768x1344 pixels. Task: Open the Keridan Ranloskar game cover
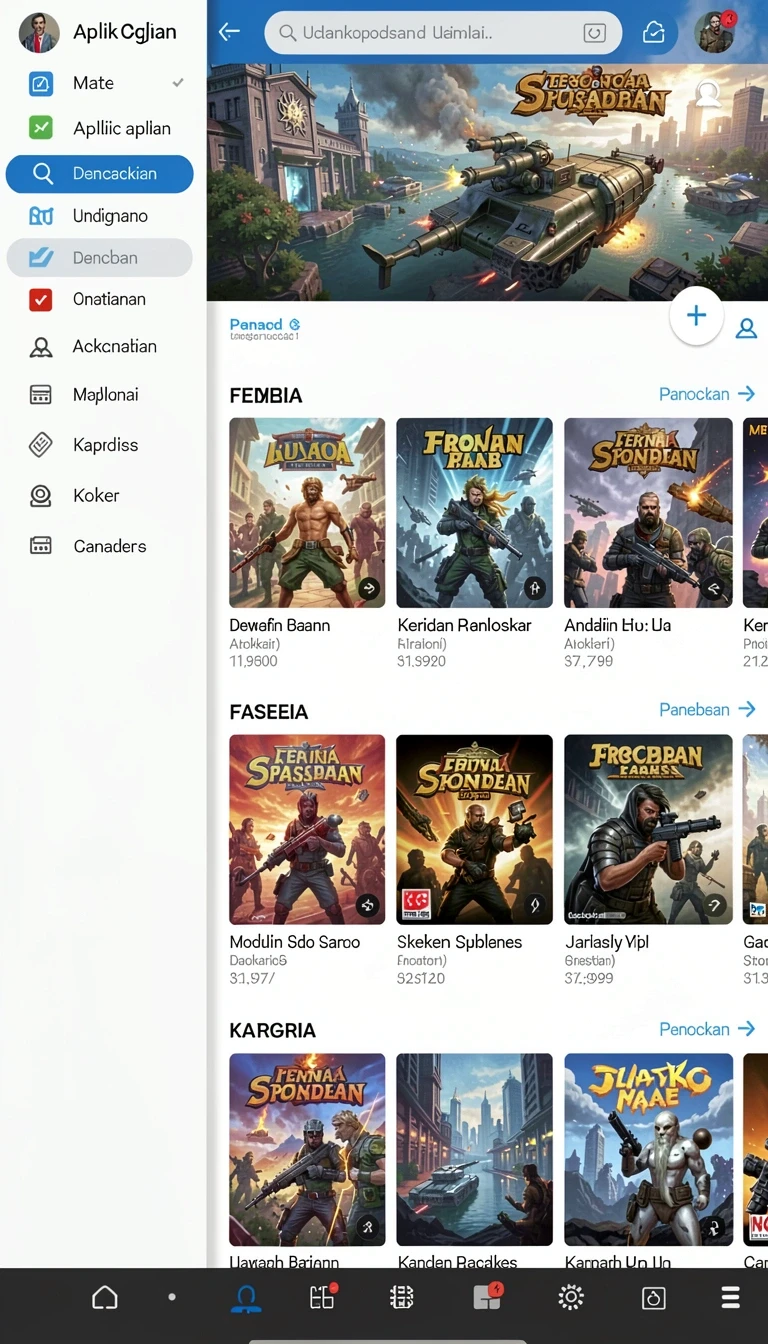point(474,513)
